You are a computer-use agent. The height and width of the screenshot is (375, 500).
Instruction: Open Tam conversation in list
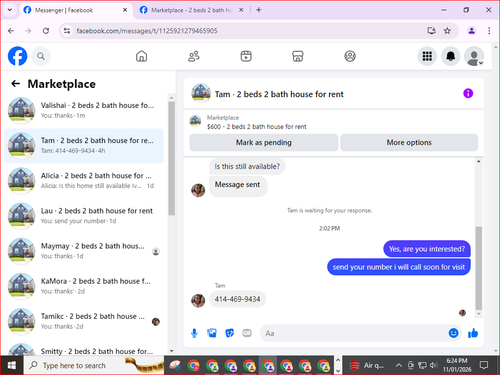(x=84, y=146)
